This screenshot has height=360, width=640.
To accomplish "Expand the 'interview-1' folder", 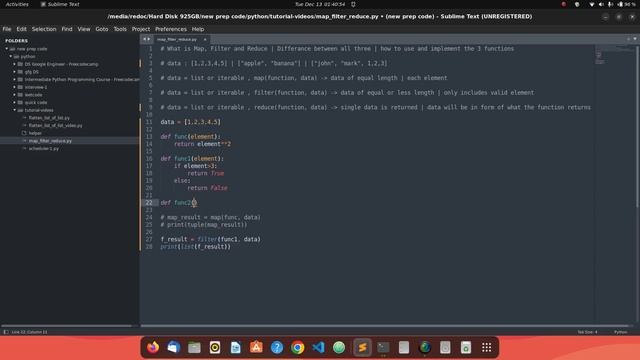I will [x=15, y=87].
